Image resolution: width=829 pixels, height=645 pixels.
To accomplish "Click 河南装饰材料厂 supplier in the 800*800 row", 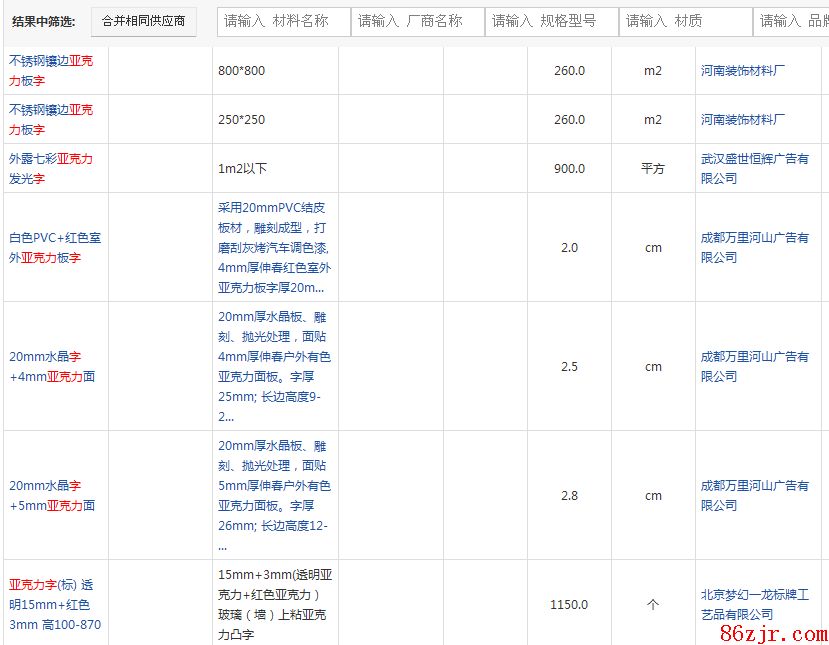I will (x=743, y=71).
